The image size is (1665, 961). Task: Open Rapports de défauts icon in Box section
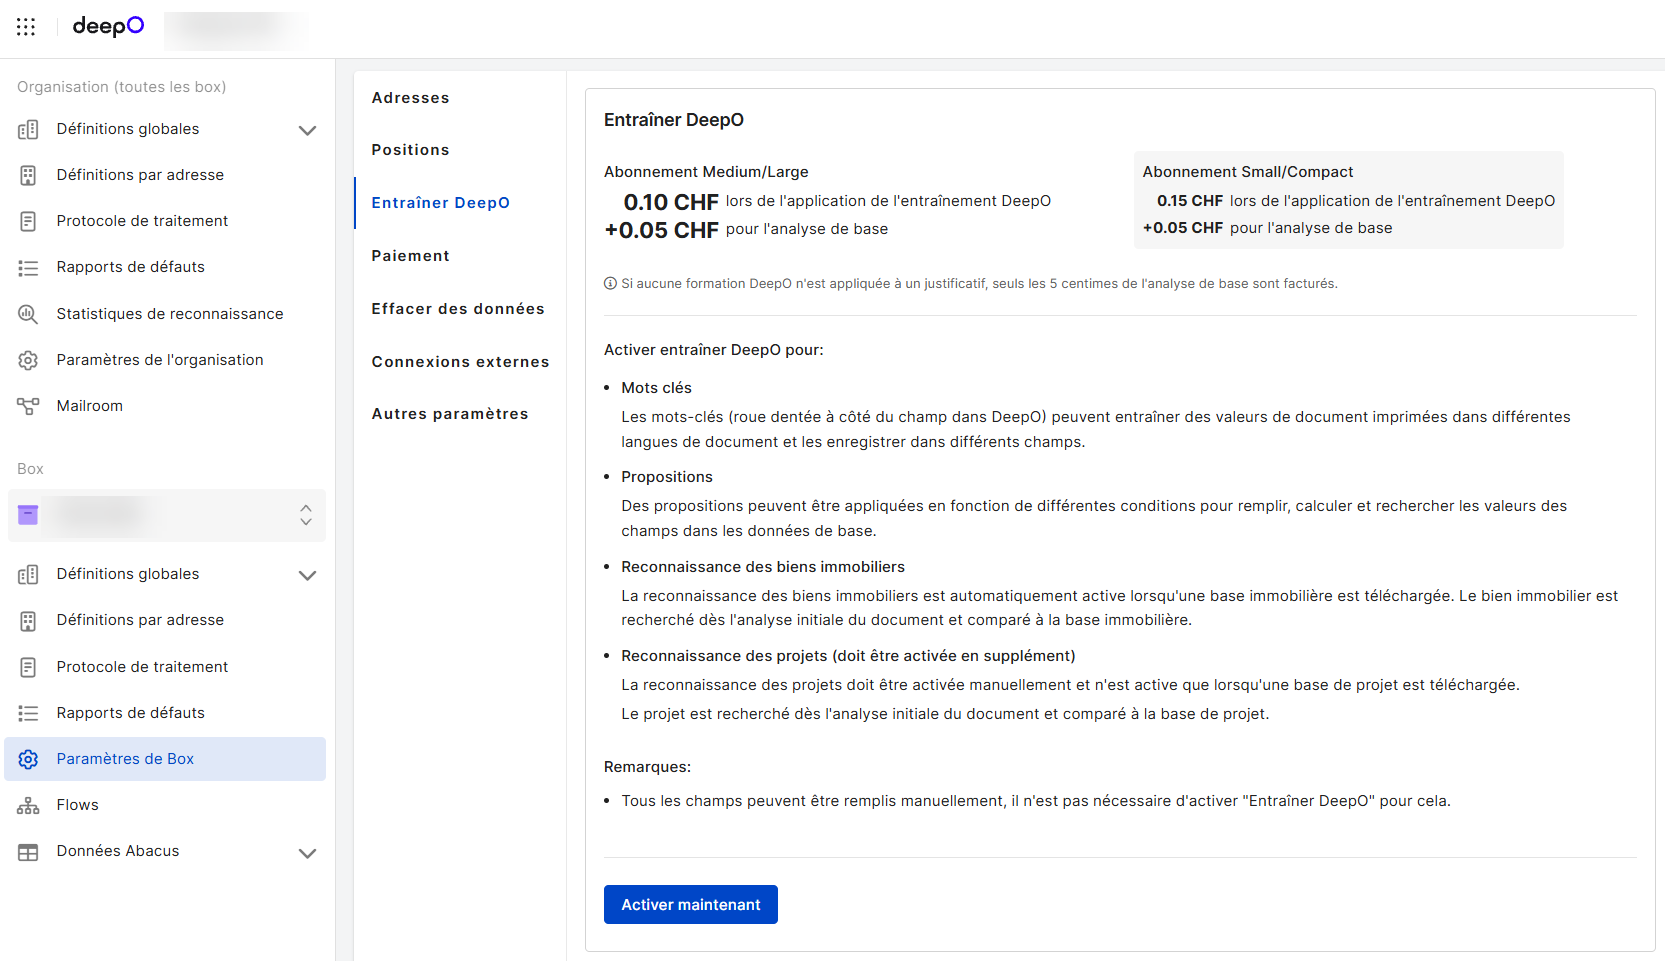pos(28,713)
